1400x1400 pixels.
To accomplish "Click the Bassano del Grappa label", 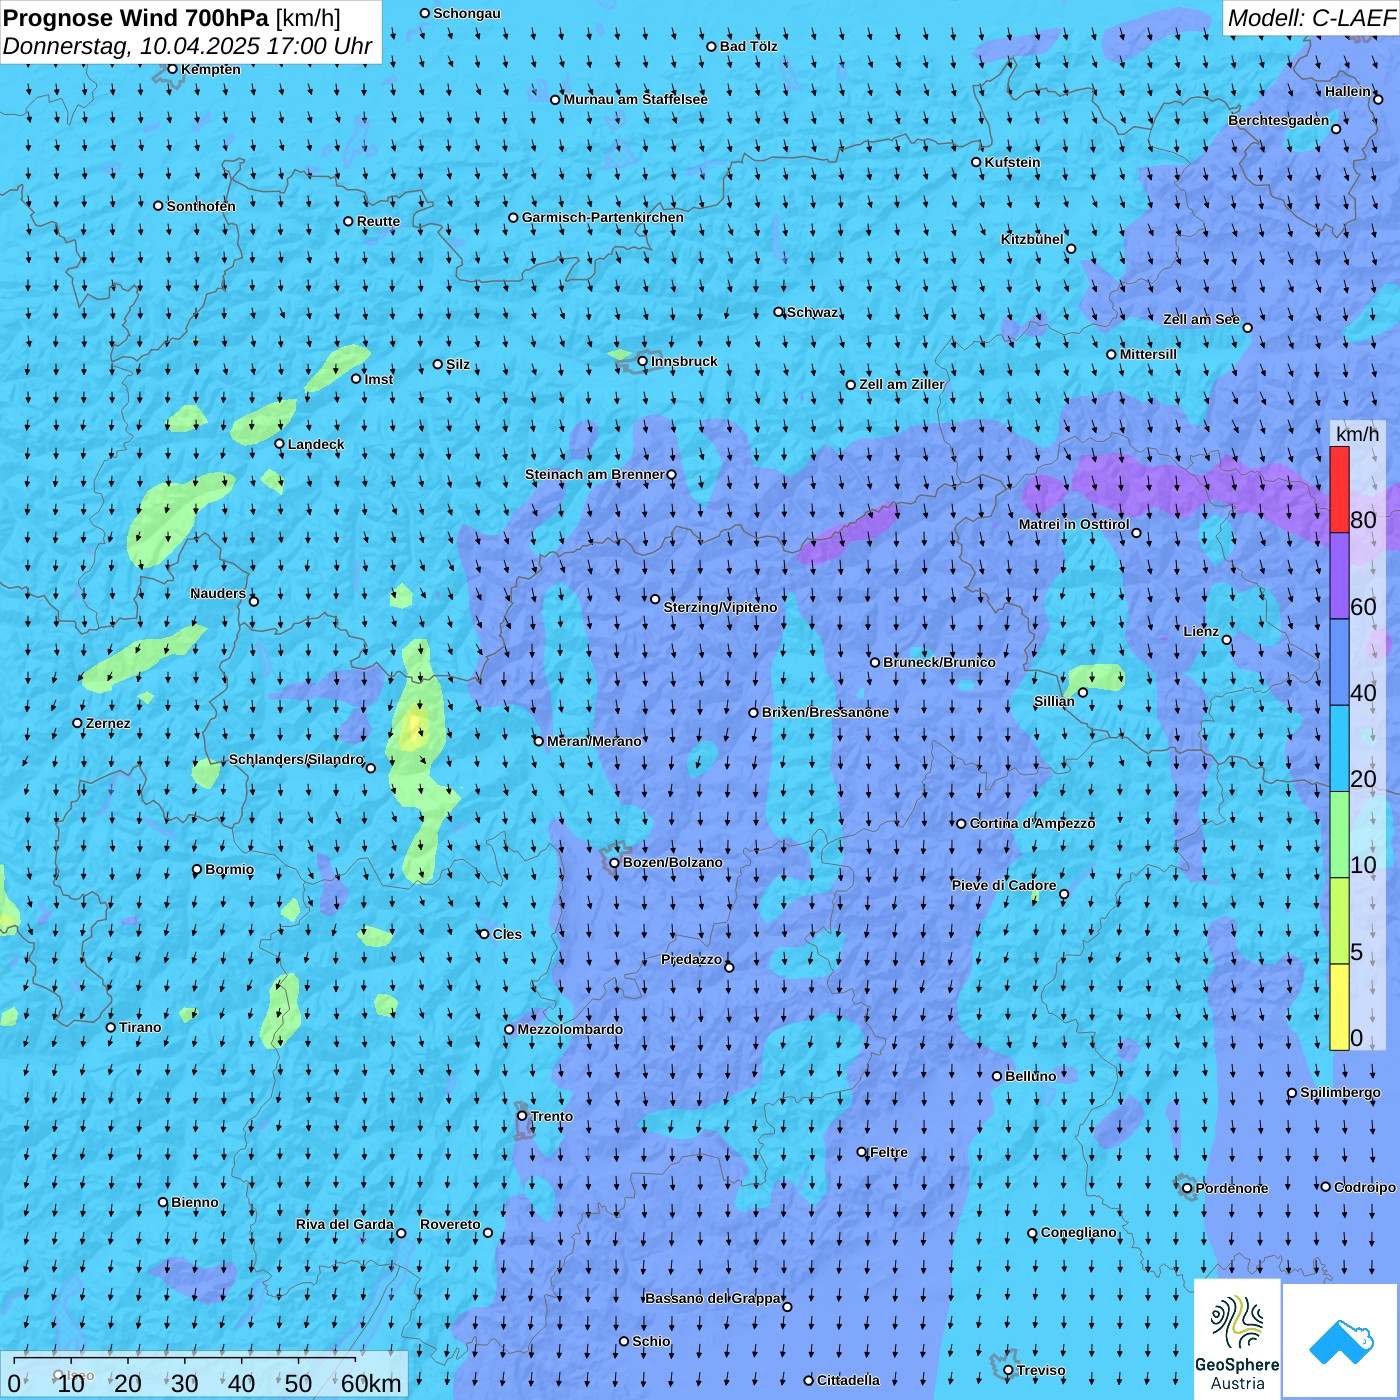I will click(x=713, y=1298).
